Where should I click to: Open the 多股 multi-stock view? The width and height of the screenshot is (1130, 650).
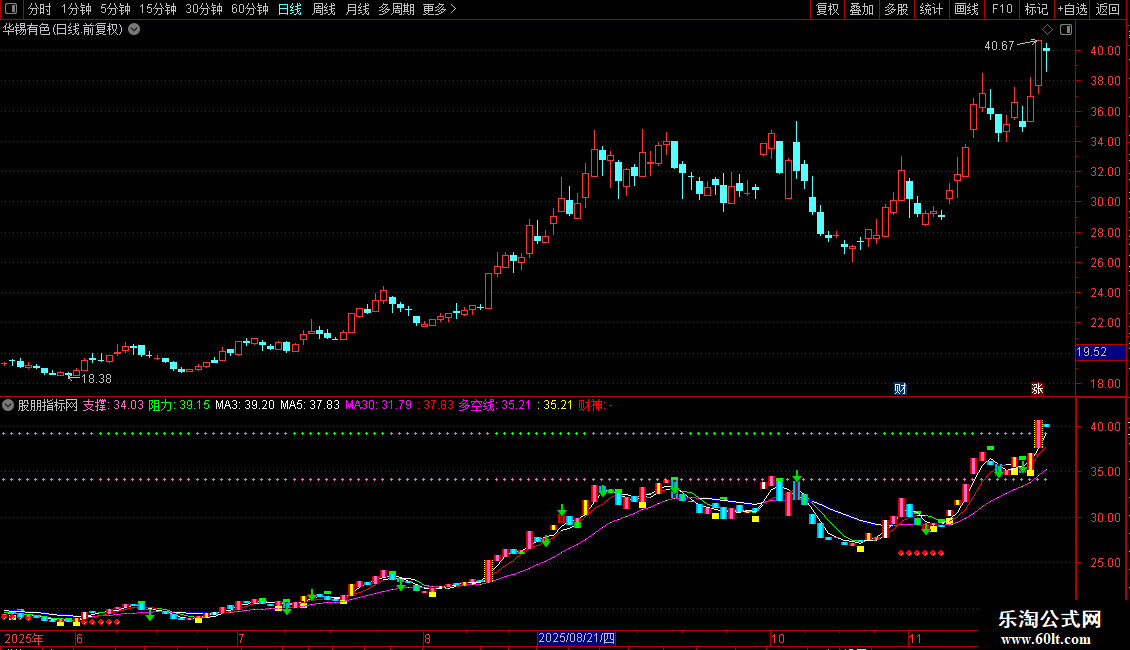point(896,9)
